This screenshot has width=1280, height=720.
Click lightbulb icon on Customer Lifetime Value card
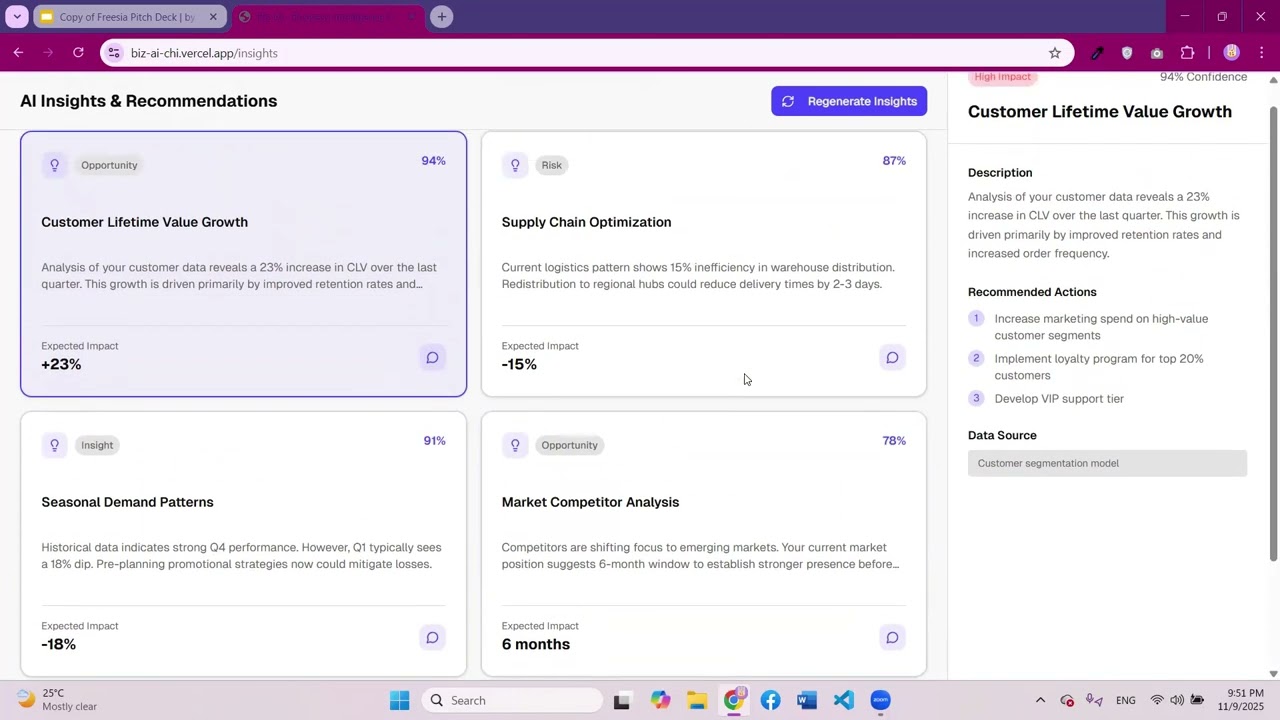(x=55, y=165)
